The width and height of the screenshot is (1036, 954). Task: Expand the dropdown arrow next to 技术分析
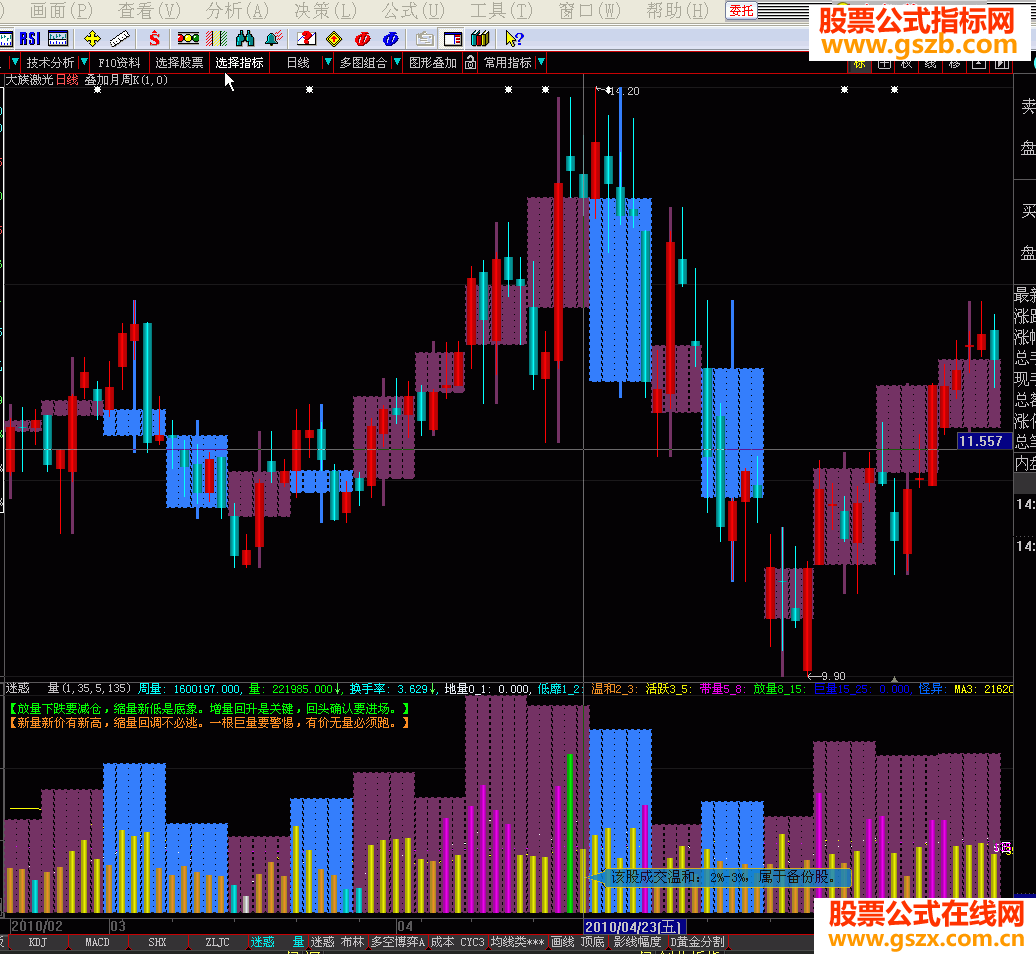click(x=84, y=62)
